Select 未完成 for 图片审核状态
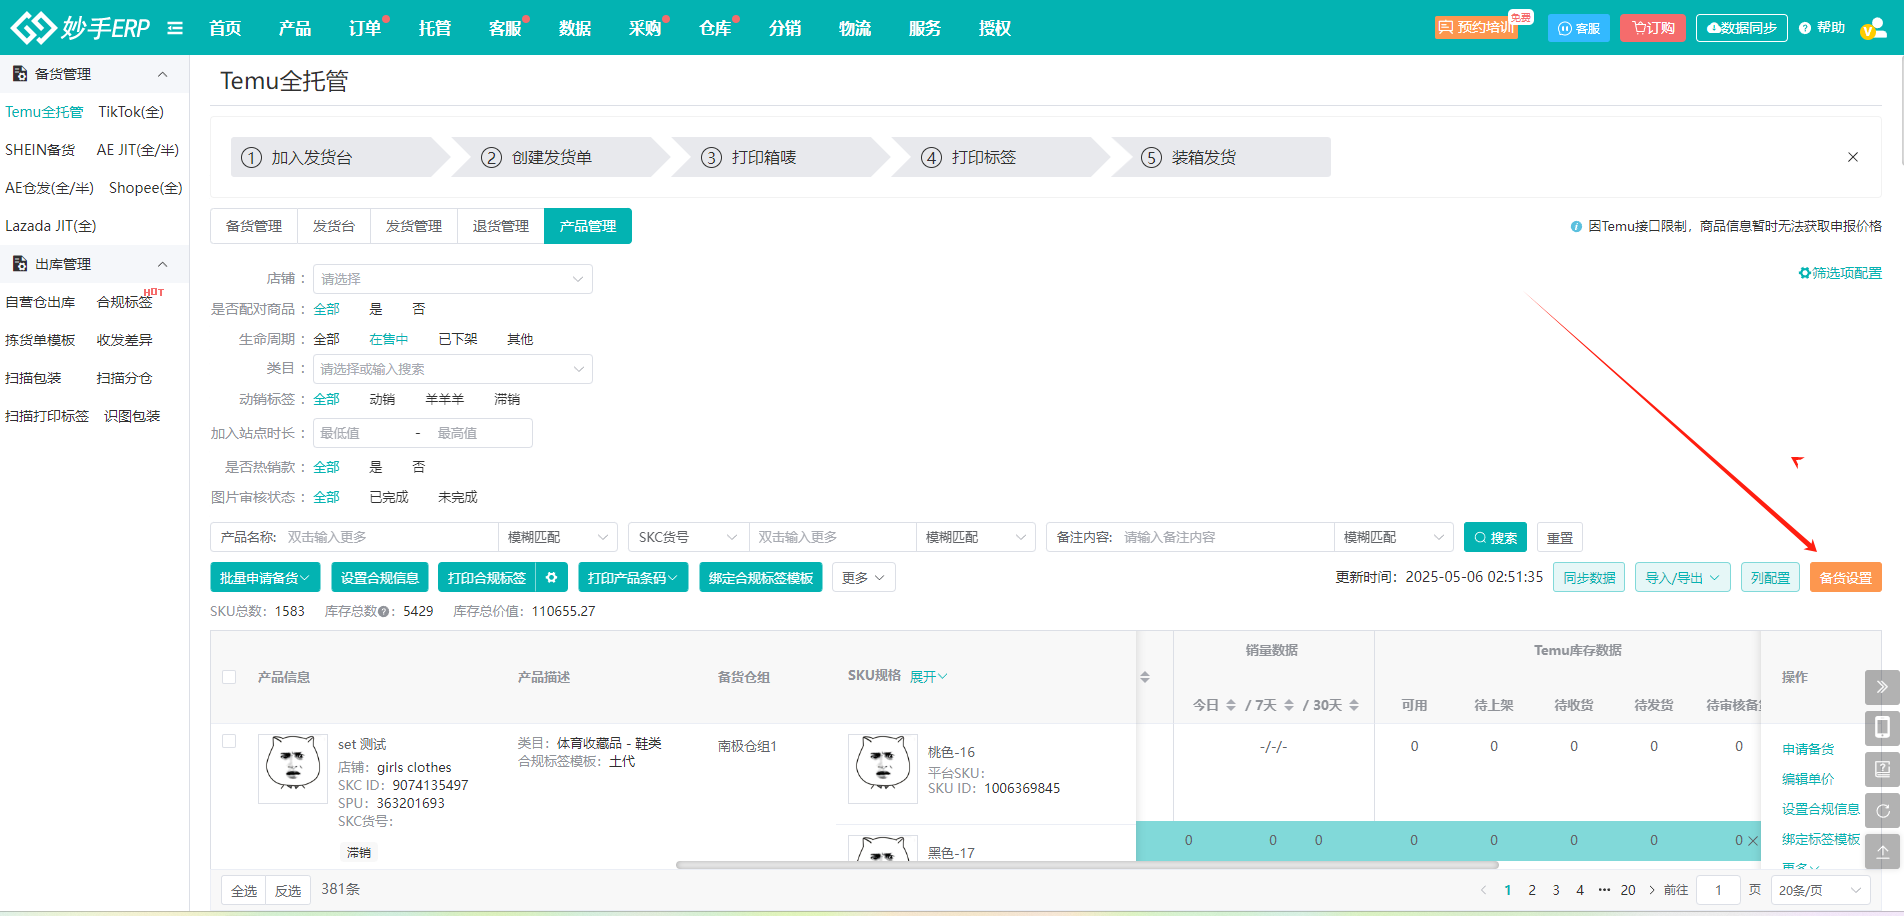The width and height of the screenshot is (1904, 916). click(458, 497)
